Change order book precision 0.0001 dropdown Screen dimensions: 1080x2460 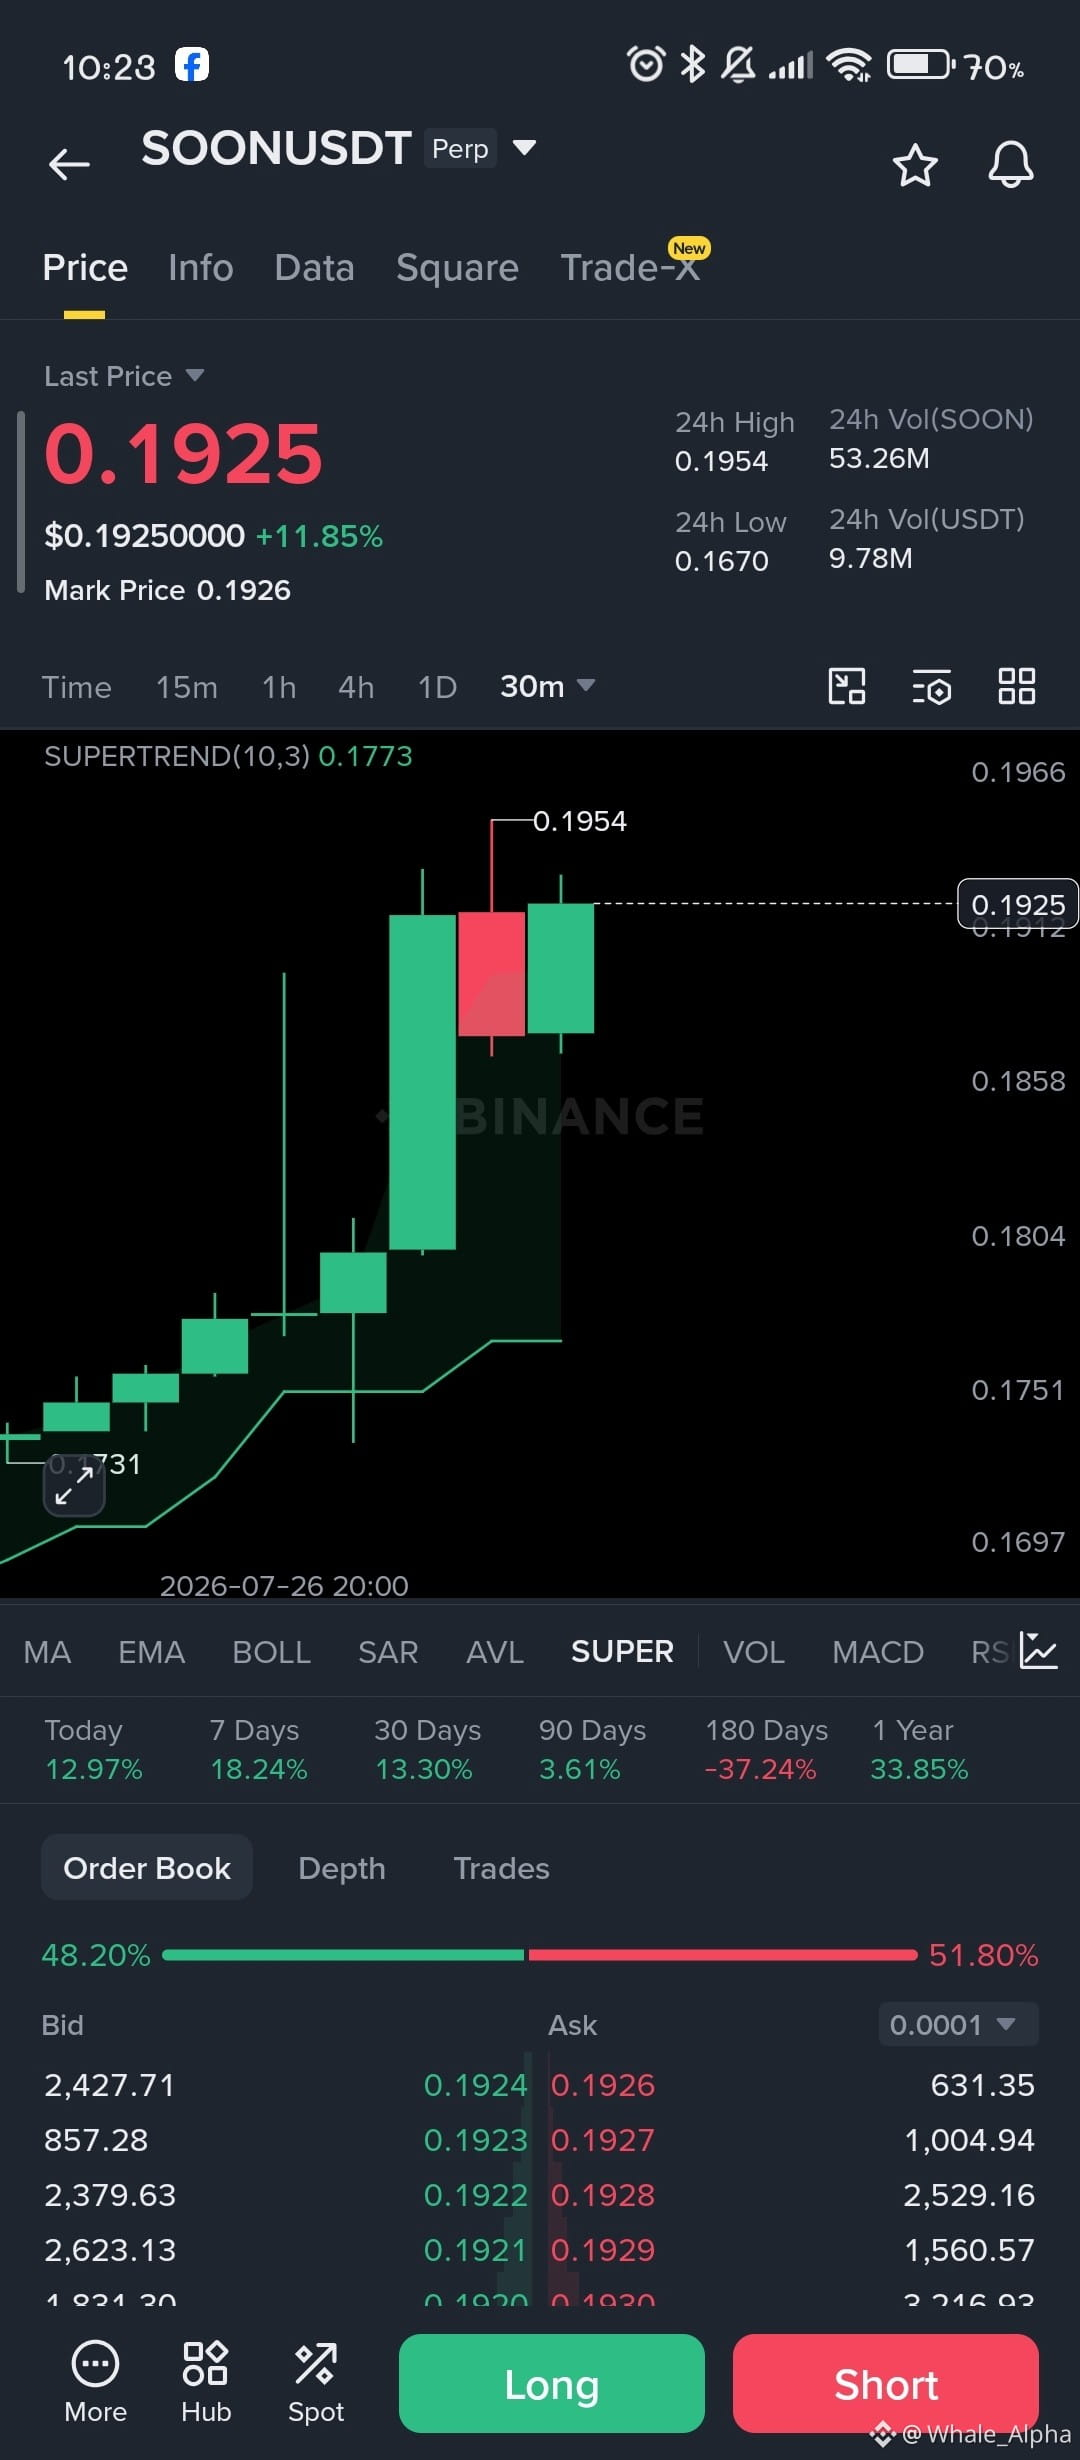click(x=958, y=2025)
